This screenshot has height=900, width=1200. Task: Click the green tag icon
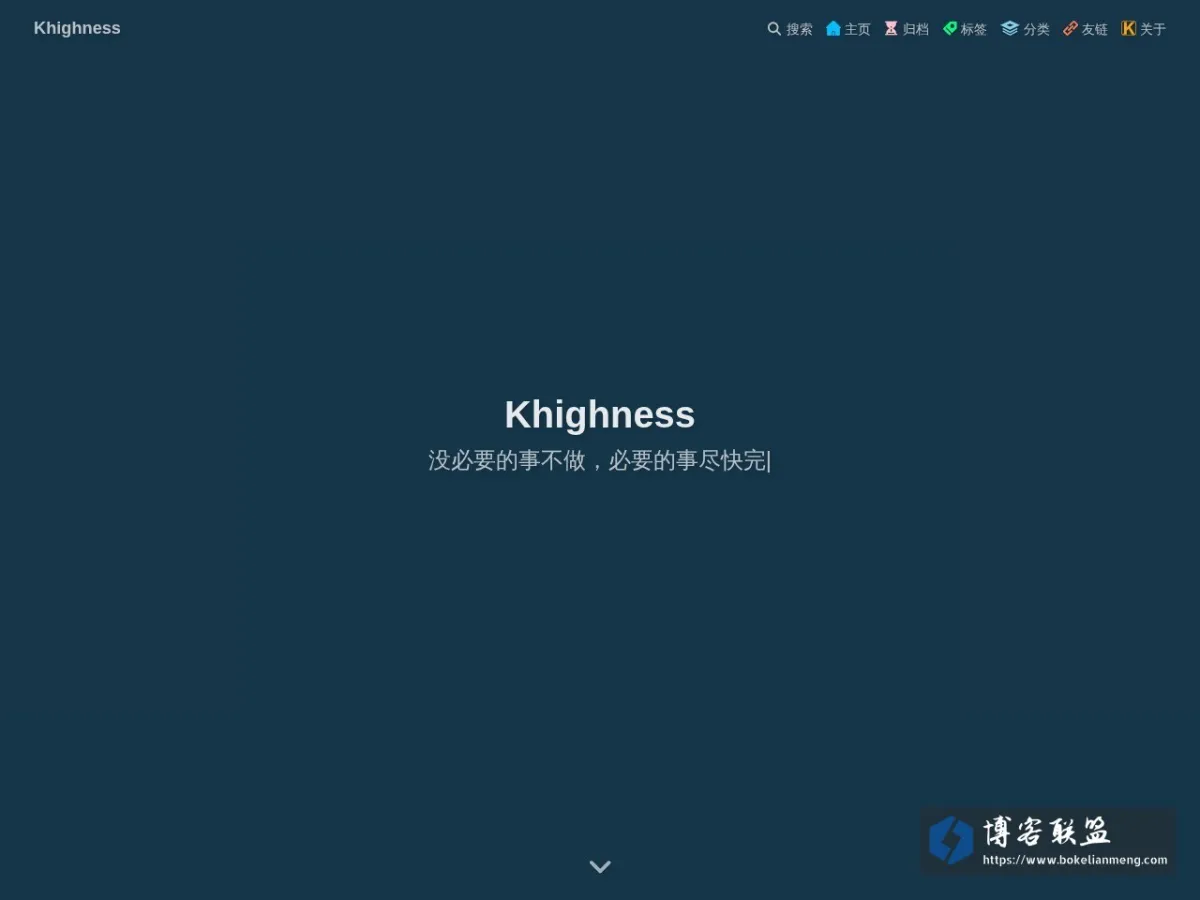coord(950,29)
